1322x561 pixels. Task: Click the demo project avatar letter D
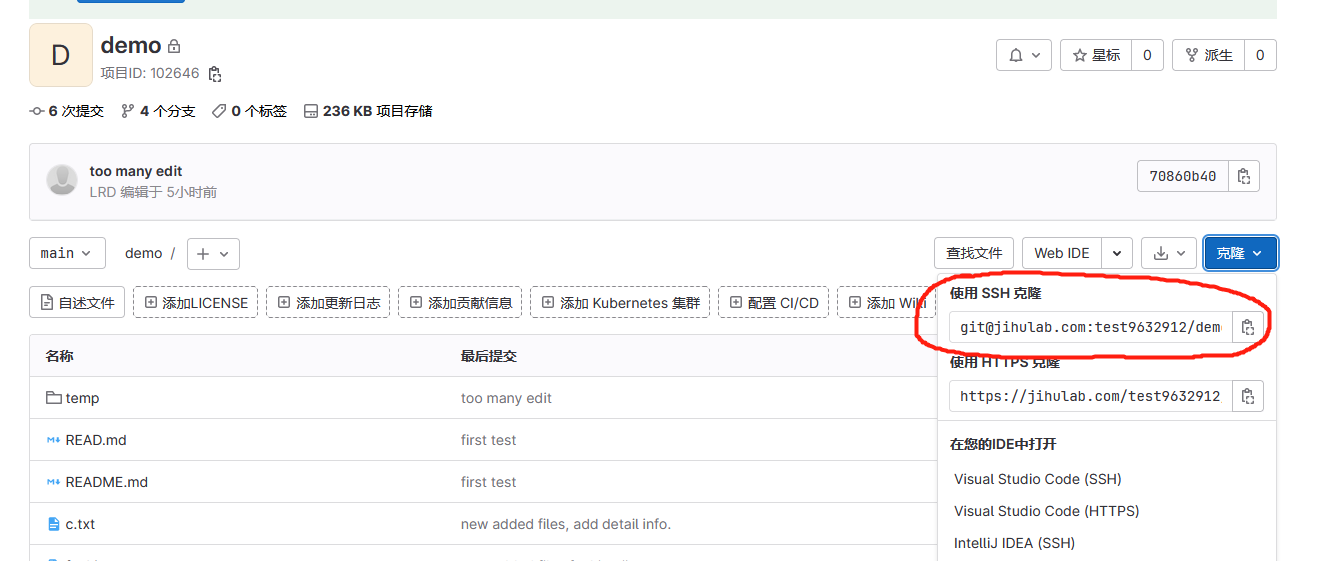click(60, 55)
